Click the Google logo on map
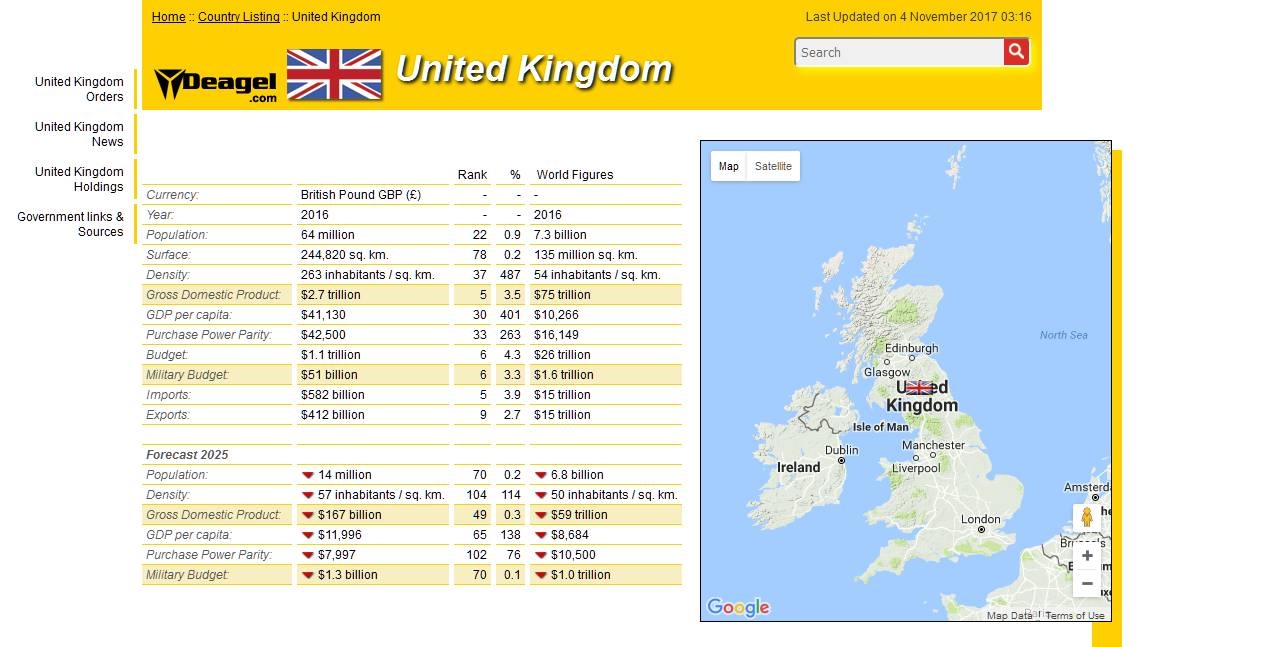 tap(738, 607)
